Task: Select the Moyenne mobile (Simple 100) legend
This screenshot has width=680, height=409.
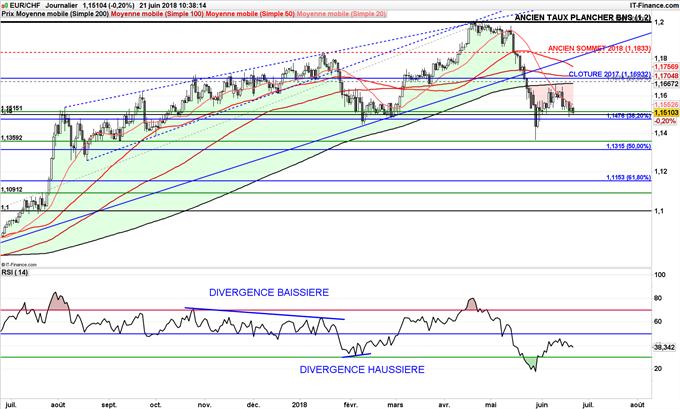Action: point(157,14)
